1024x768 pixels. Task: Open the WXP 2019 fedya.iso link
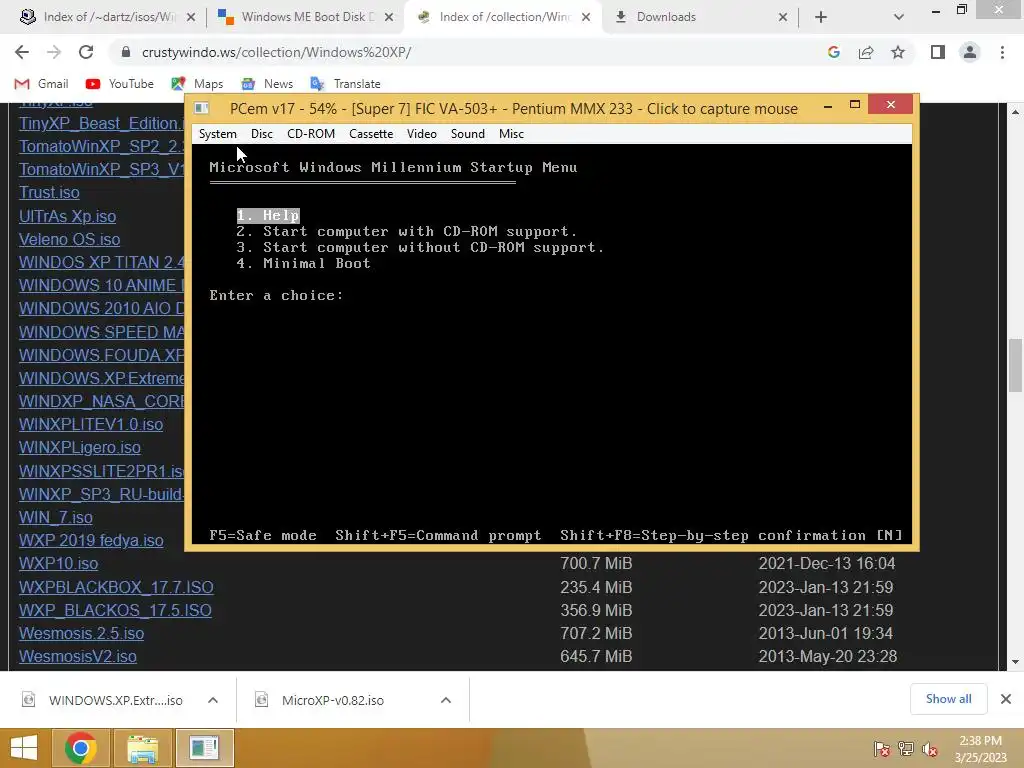pos(91,540)
